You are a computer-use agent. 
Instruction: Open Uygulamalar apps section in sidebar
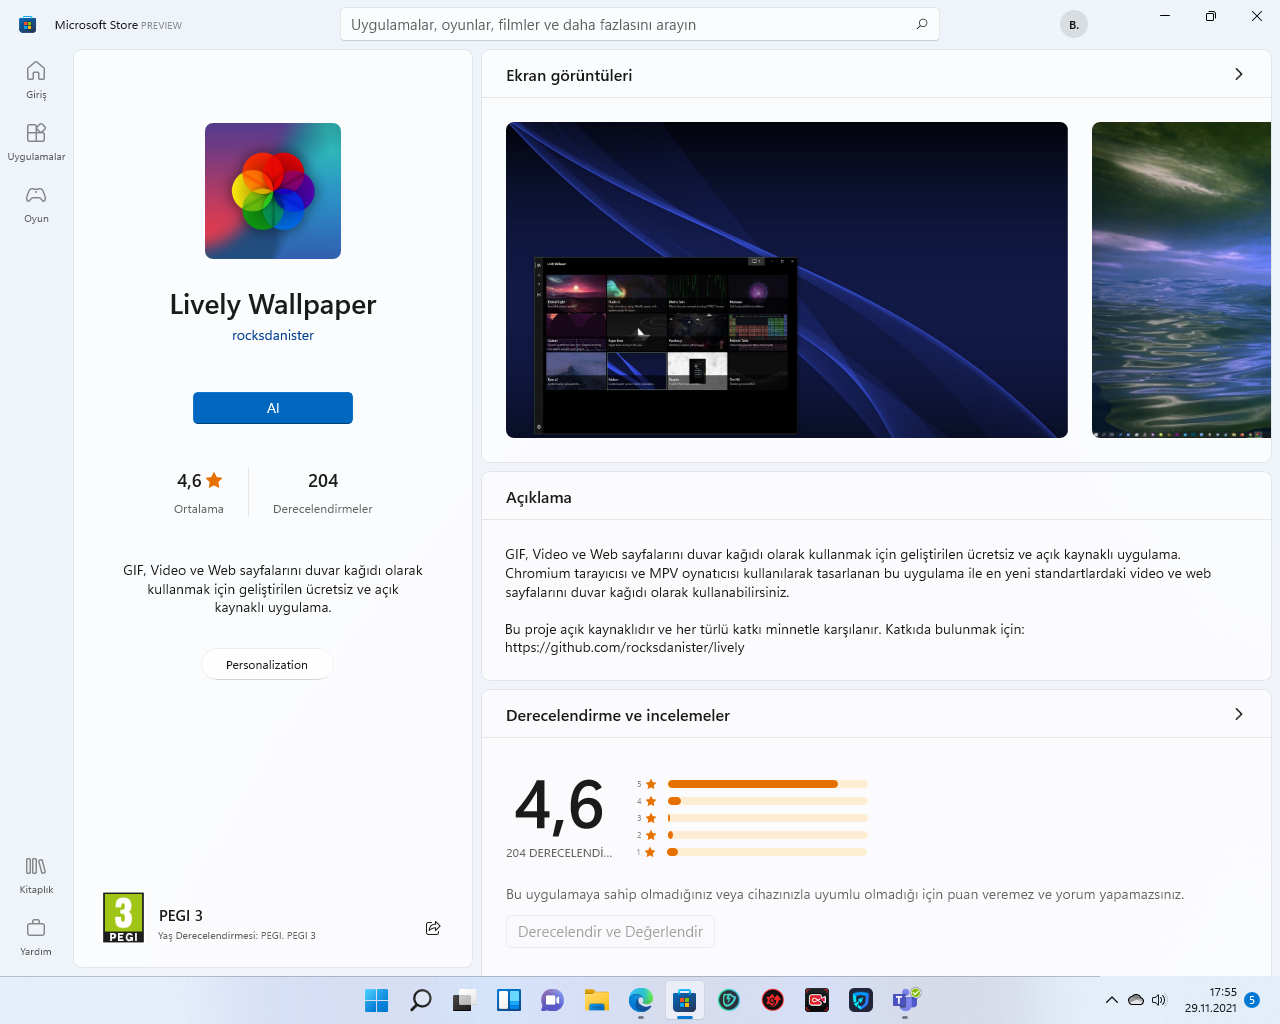(x=36, y=141)
